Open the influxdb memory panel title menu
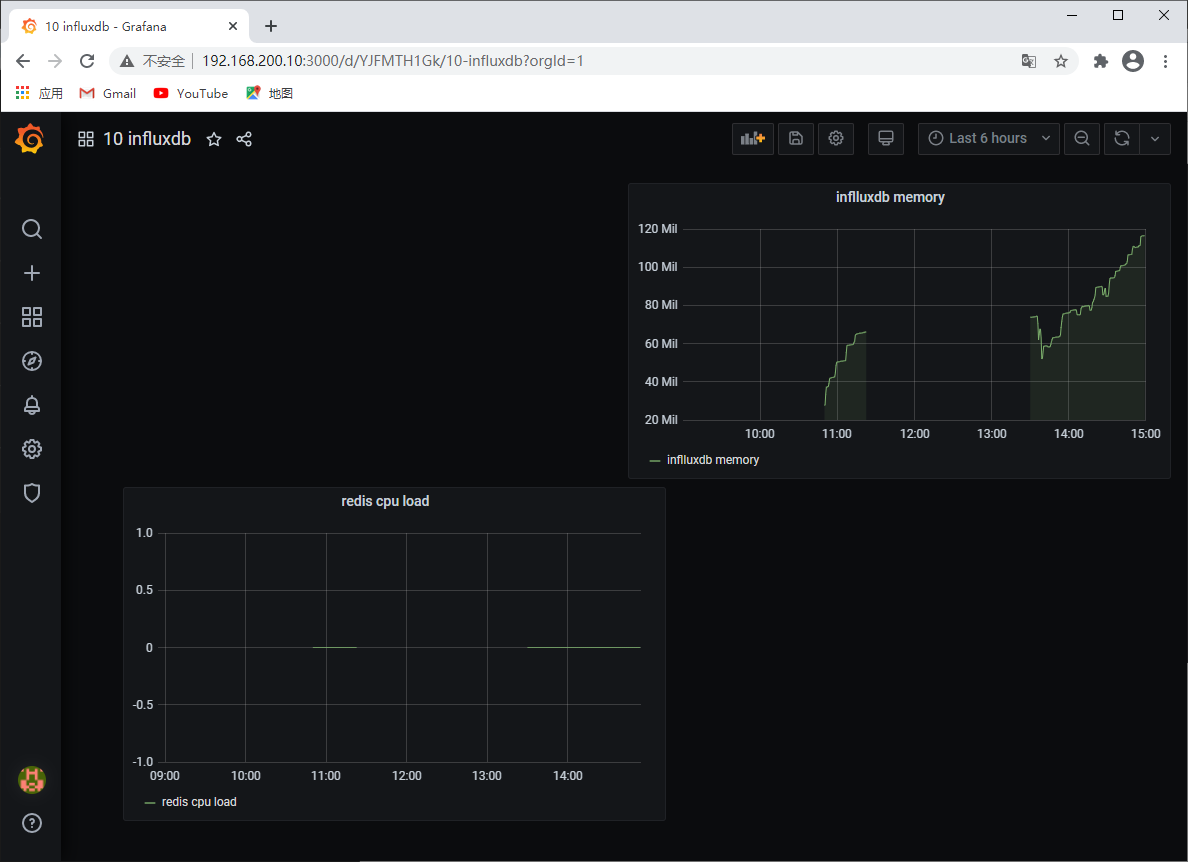Image resolution: width=1188 pixels, height=862 pixels. 889,197
